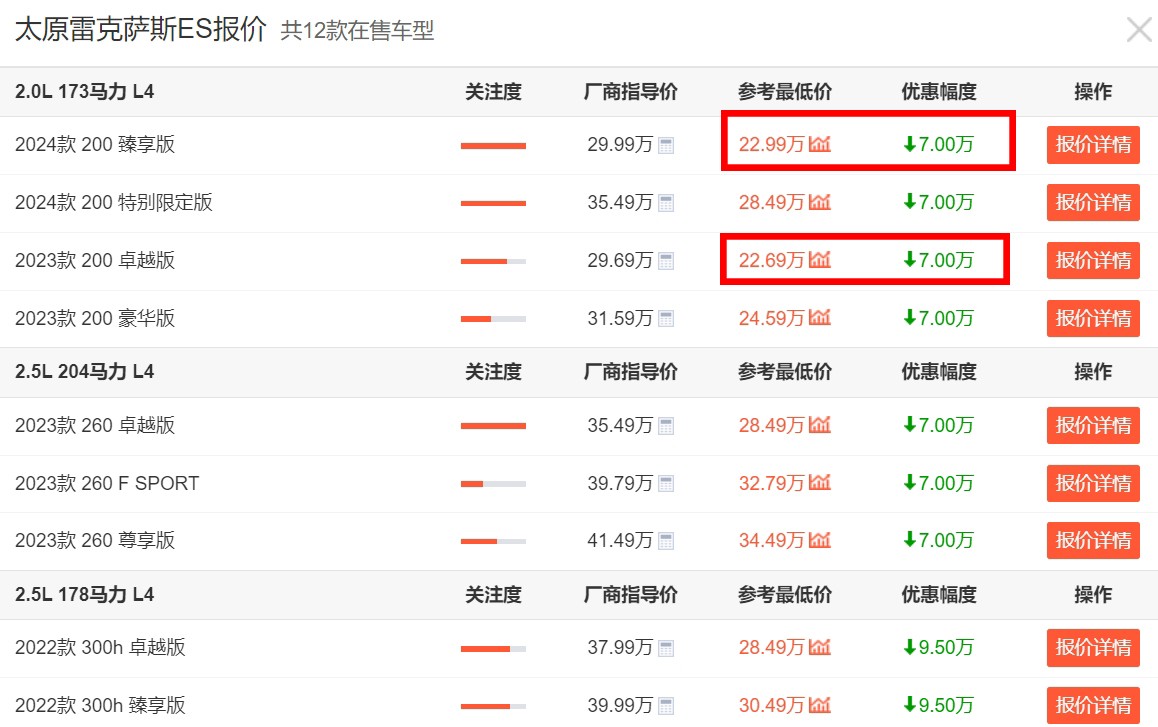Click the 22.99万 lowest reference price

click(771, 144)
